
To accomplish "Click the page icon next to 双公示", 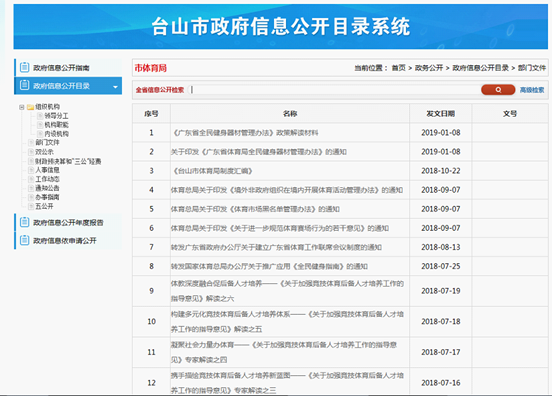I will [x=31, y=152].
